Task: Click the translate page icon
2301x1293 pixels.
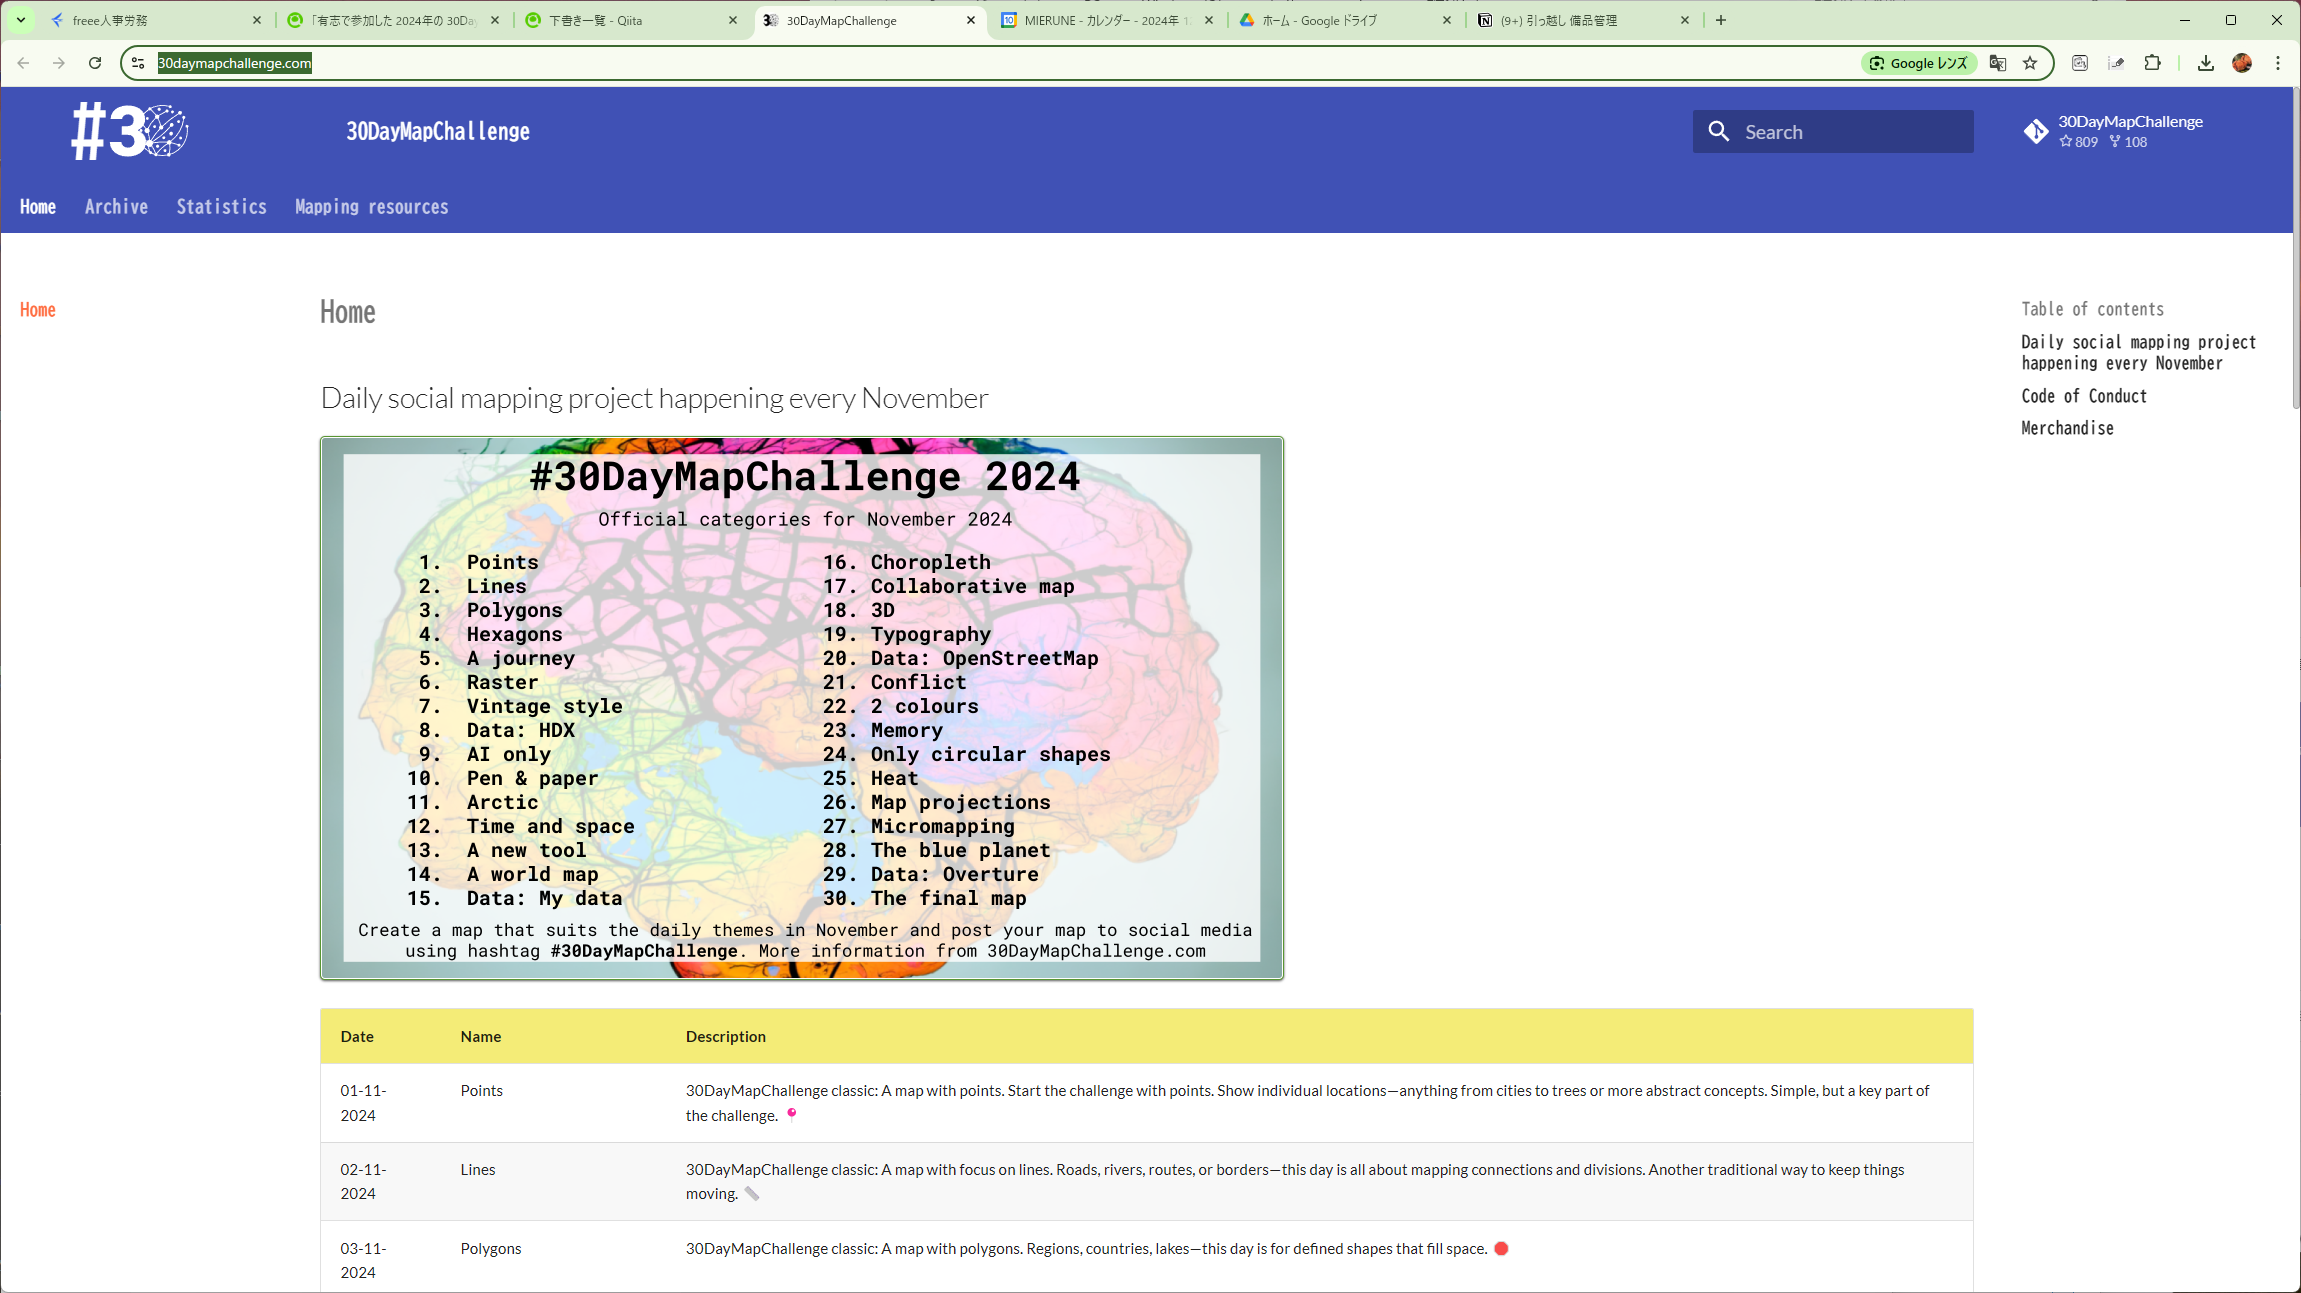Action: point(1998,63)
